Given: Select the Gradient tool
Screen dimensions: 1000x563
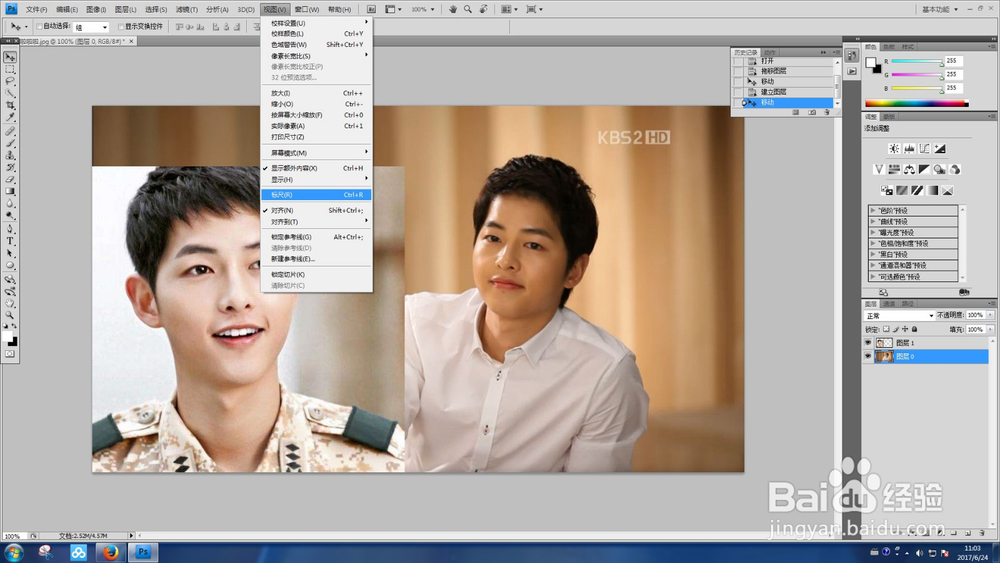Looking at the screenshot, I should coord(10,191).
